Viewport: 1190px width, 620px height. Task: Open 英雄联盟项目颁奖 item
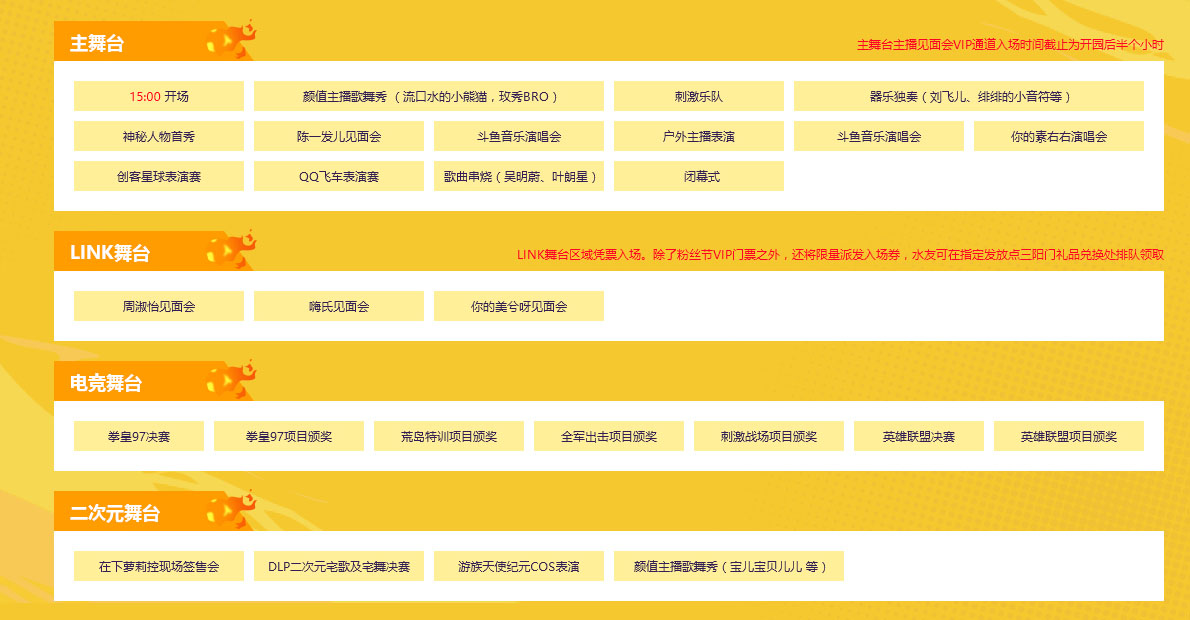tap(1069, 436)
